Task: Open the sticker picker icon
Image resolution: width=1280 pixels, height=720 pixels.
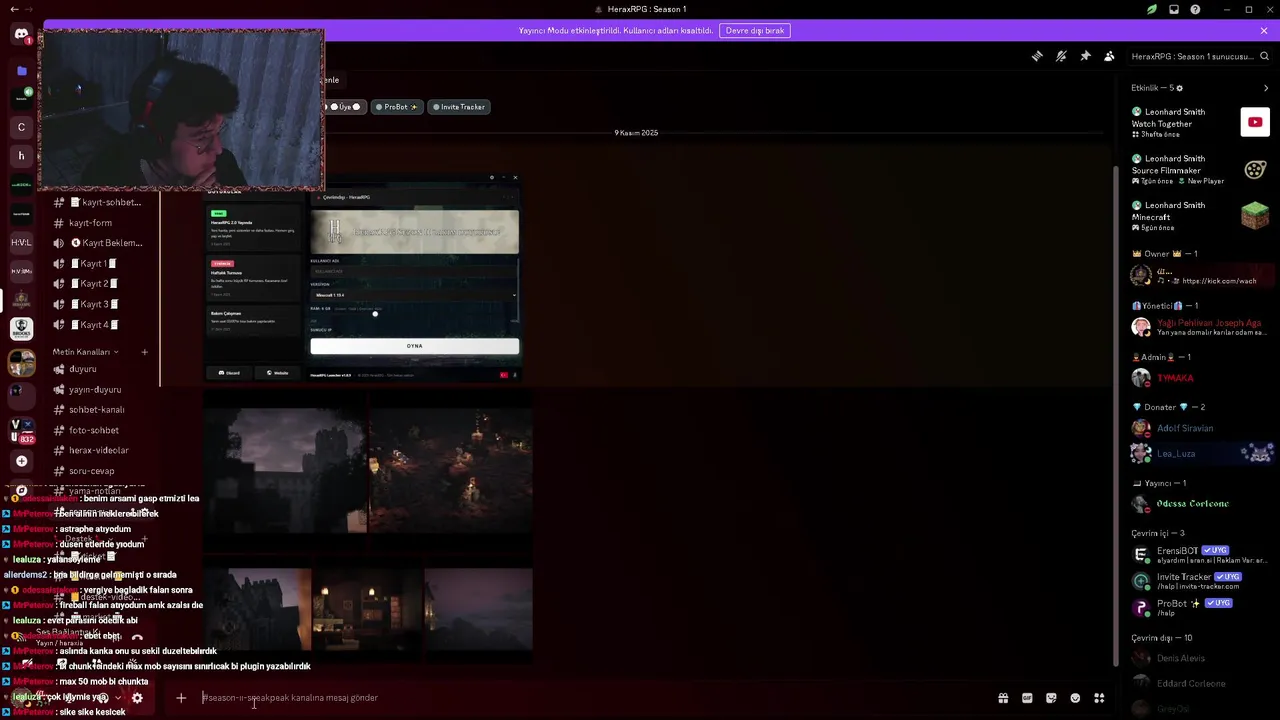Action: click(1051, 698)
